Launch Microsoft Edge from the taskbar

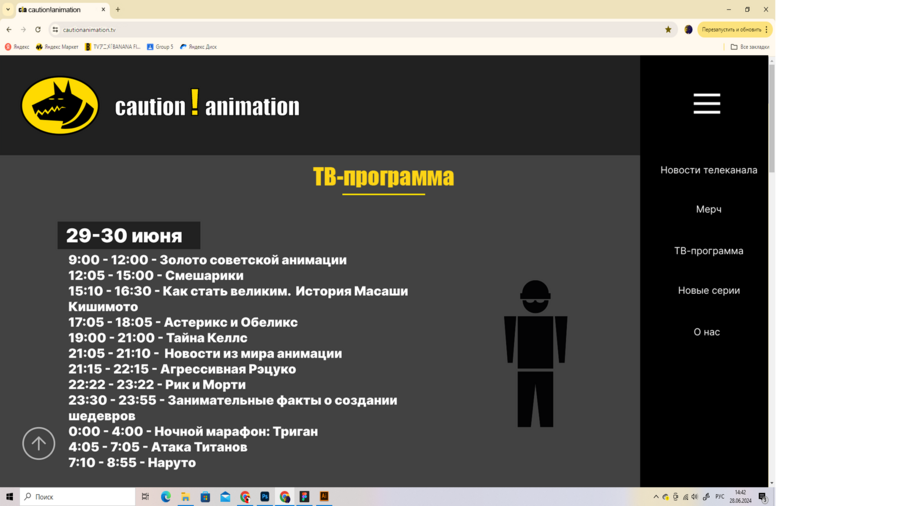pyautogui.click(x=166, y=497)
